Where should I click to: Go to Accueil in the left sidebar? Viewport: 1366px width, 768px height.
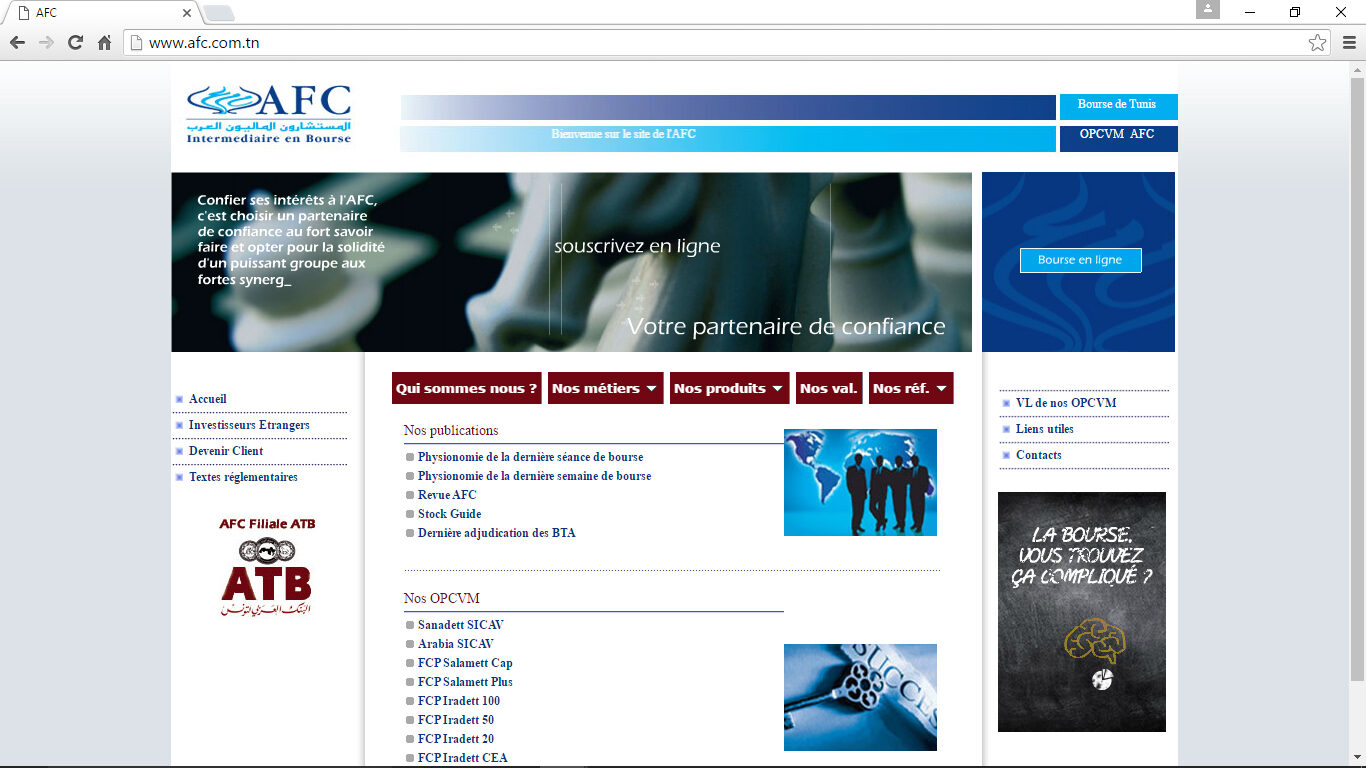point(208,399)
